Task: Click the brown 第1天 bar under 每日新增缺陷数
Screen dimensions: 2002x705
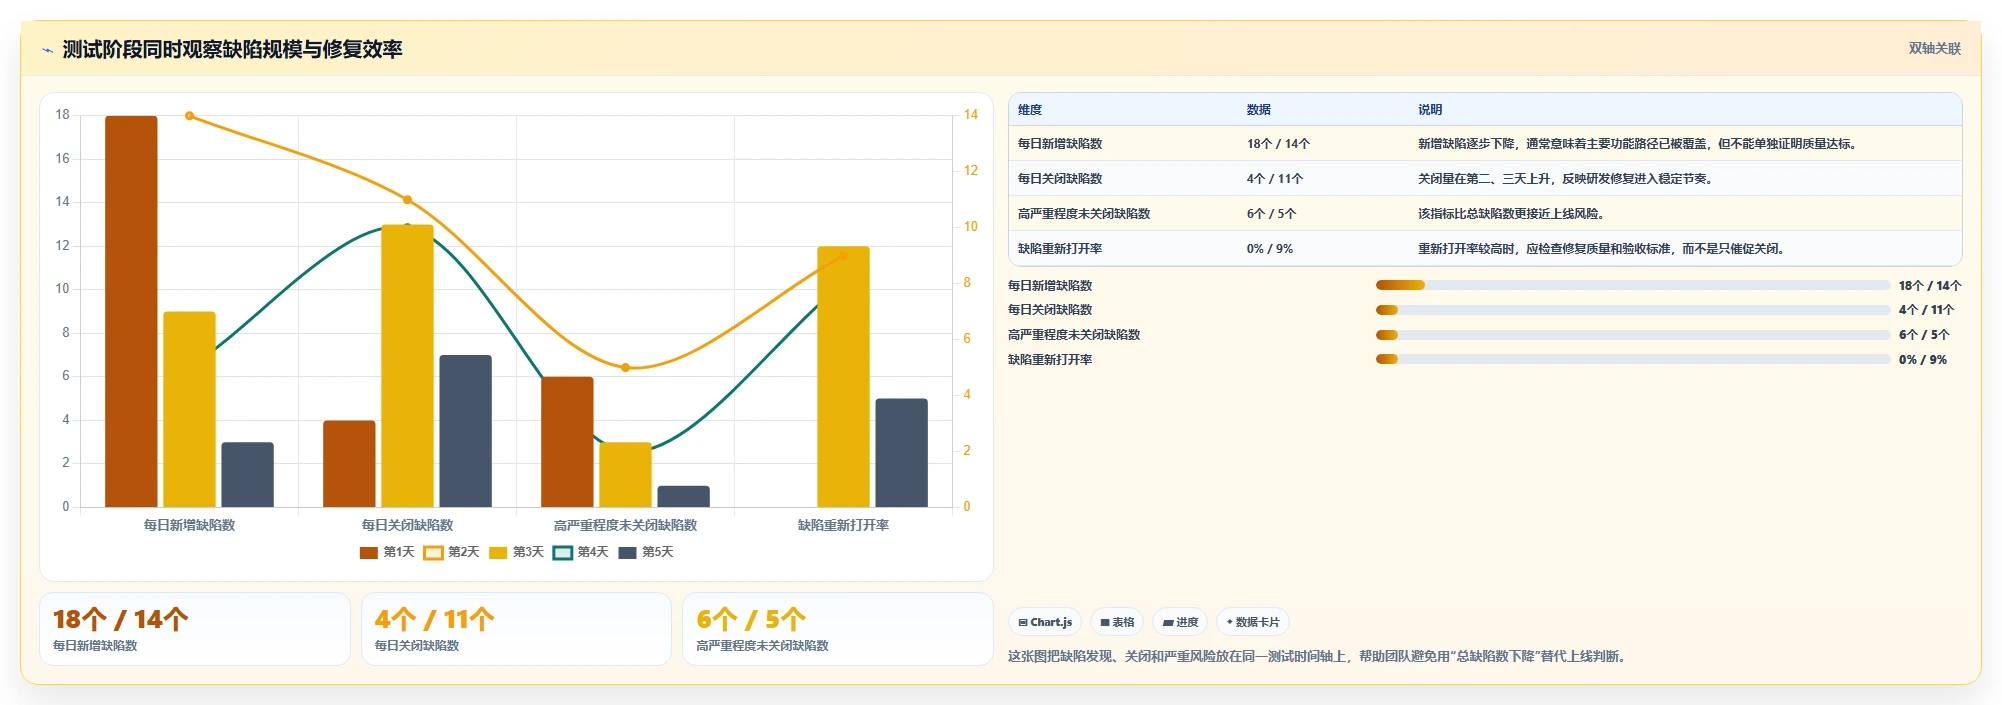Action: click(131, 311)
